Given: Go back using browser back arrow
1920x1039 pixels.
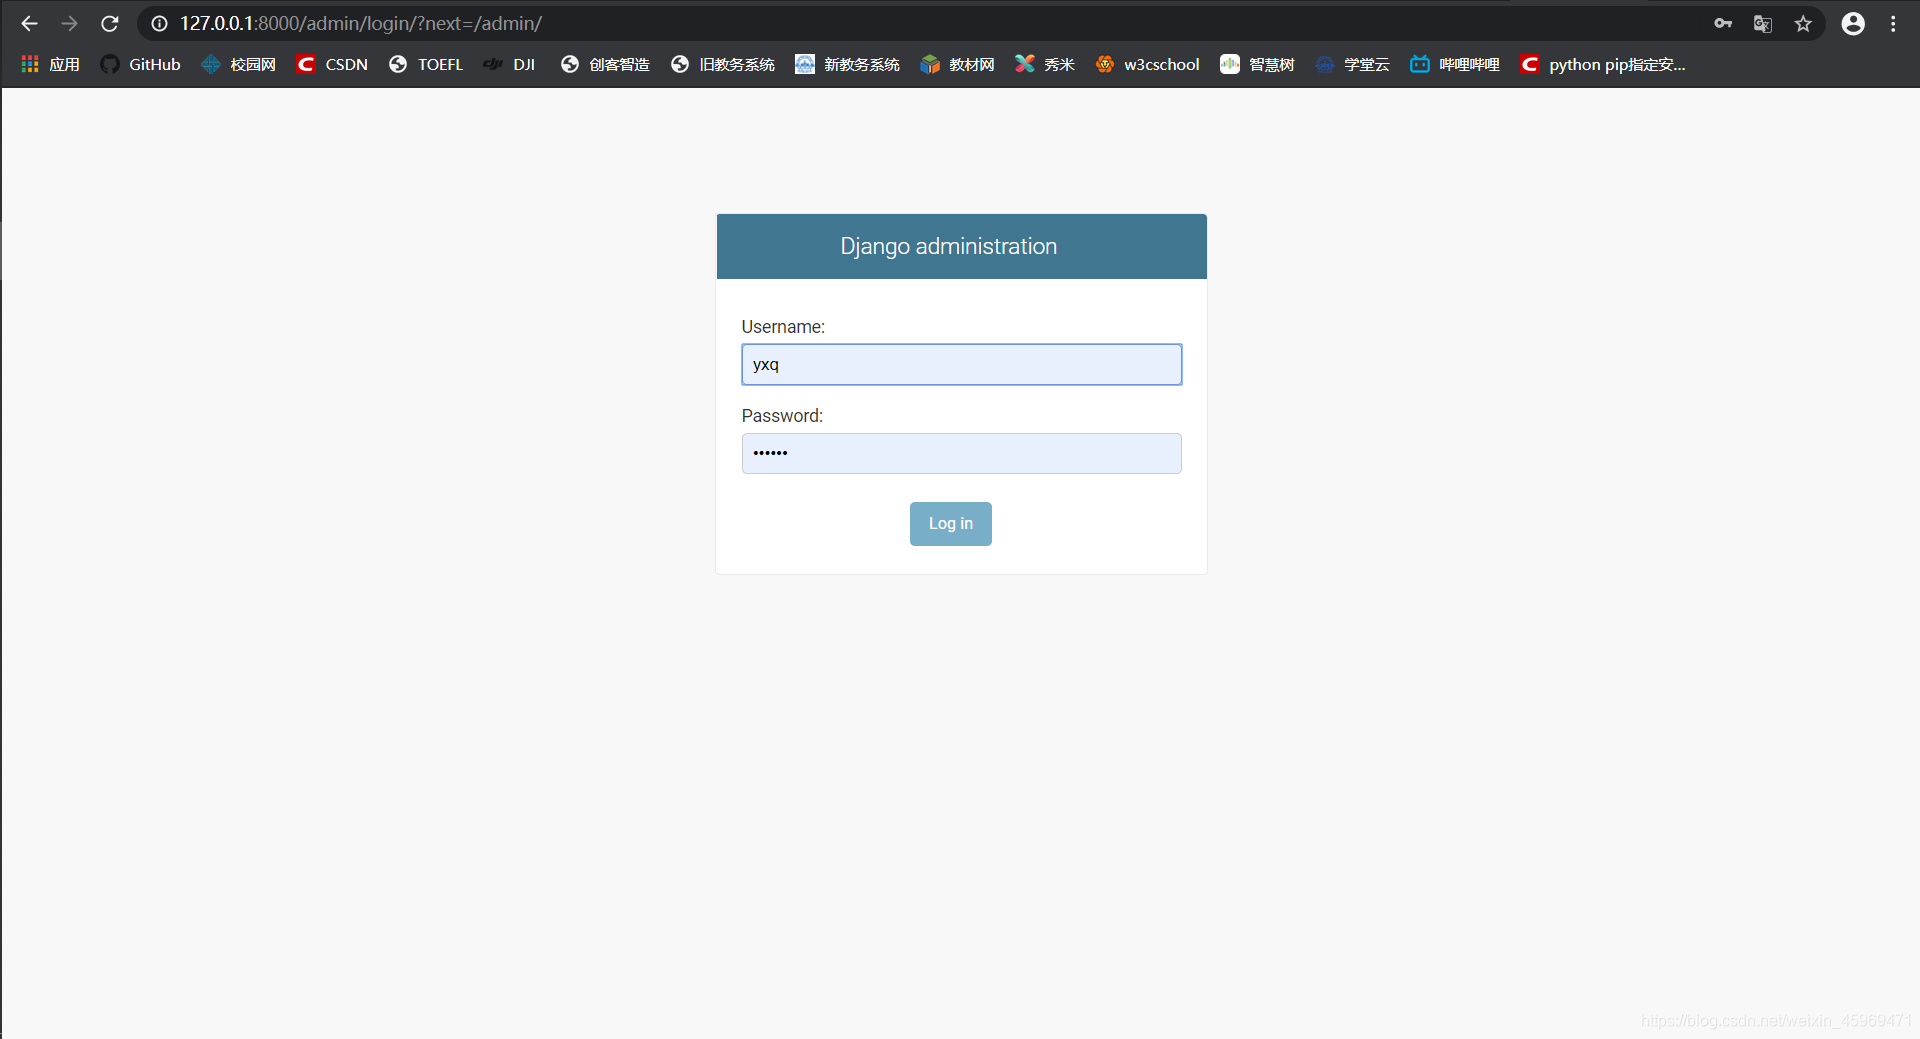Looking at the screenshot, I should pyautogui.click(x=29, y=24).
